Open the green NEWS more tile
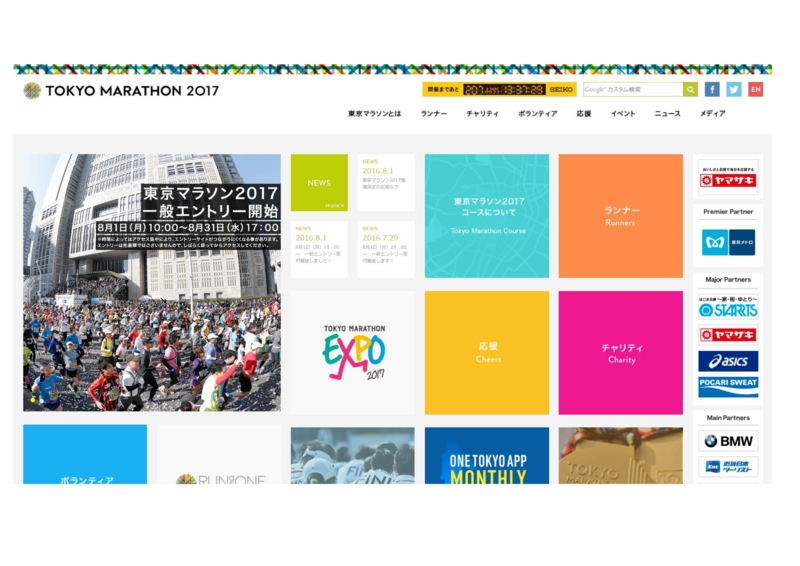This screenshot has width=800, height=566. pyautogui.click(x=319, y=183)
